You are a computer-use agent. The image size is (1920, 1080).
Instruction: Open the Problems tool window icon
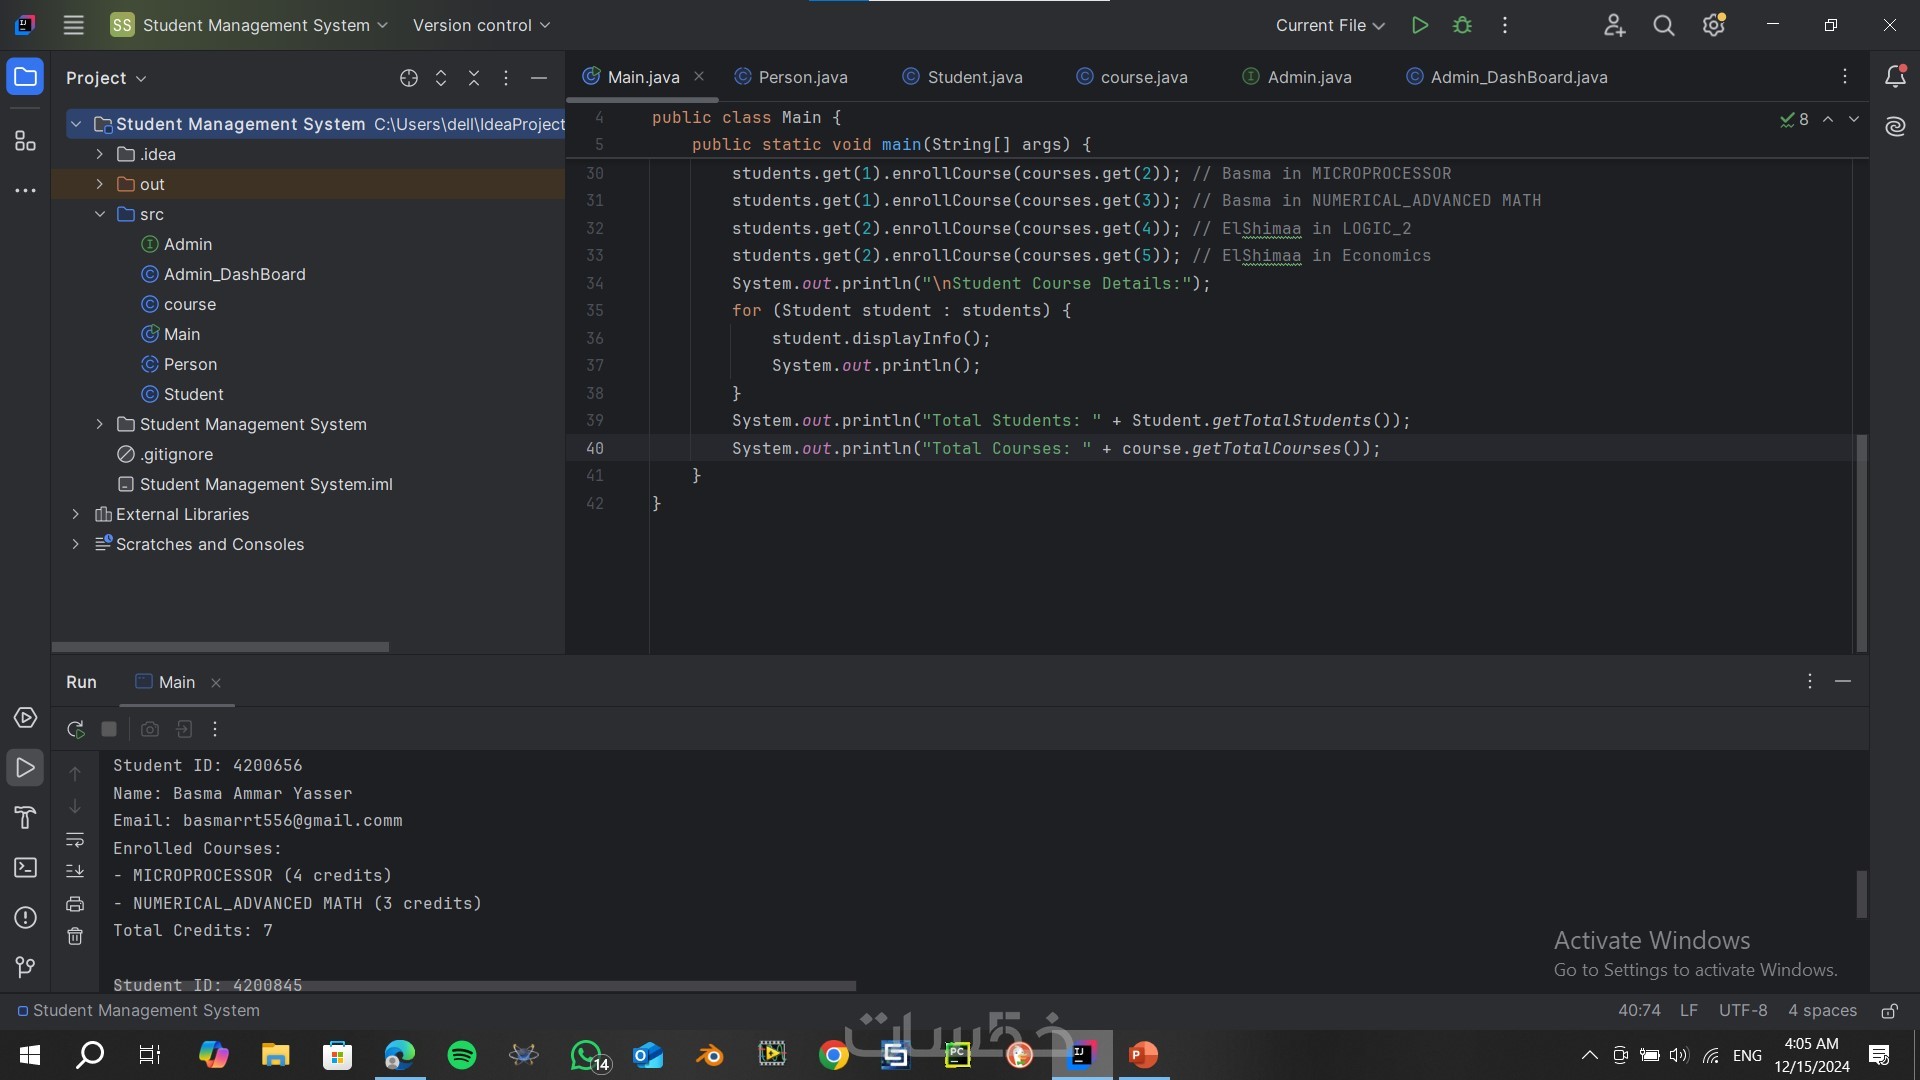(25, 917)
